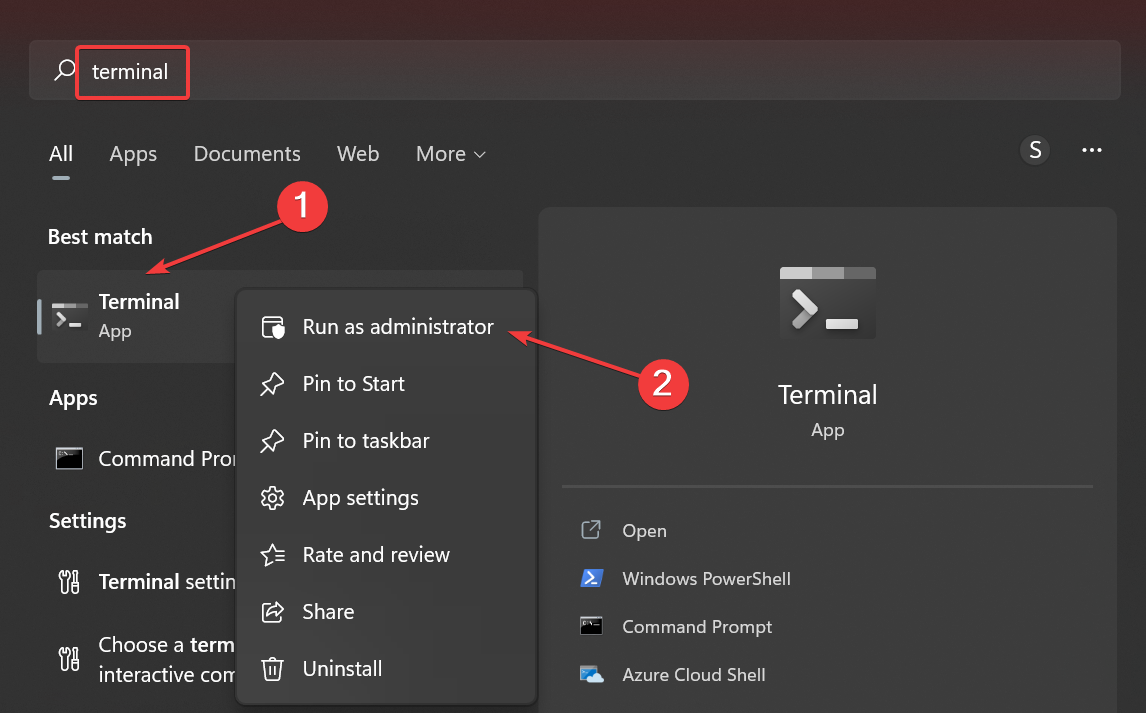Click the large Terminal icon in preview pane
Screen dimensions: 1146x713
pyautogui.click(x=827, y=303)
